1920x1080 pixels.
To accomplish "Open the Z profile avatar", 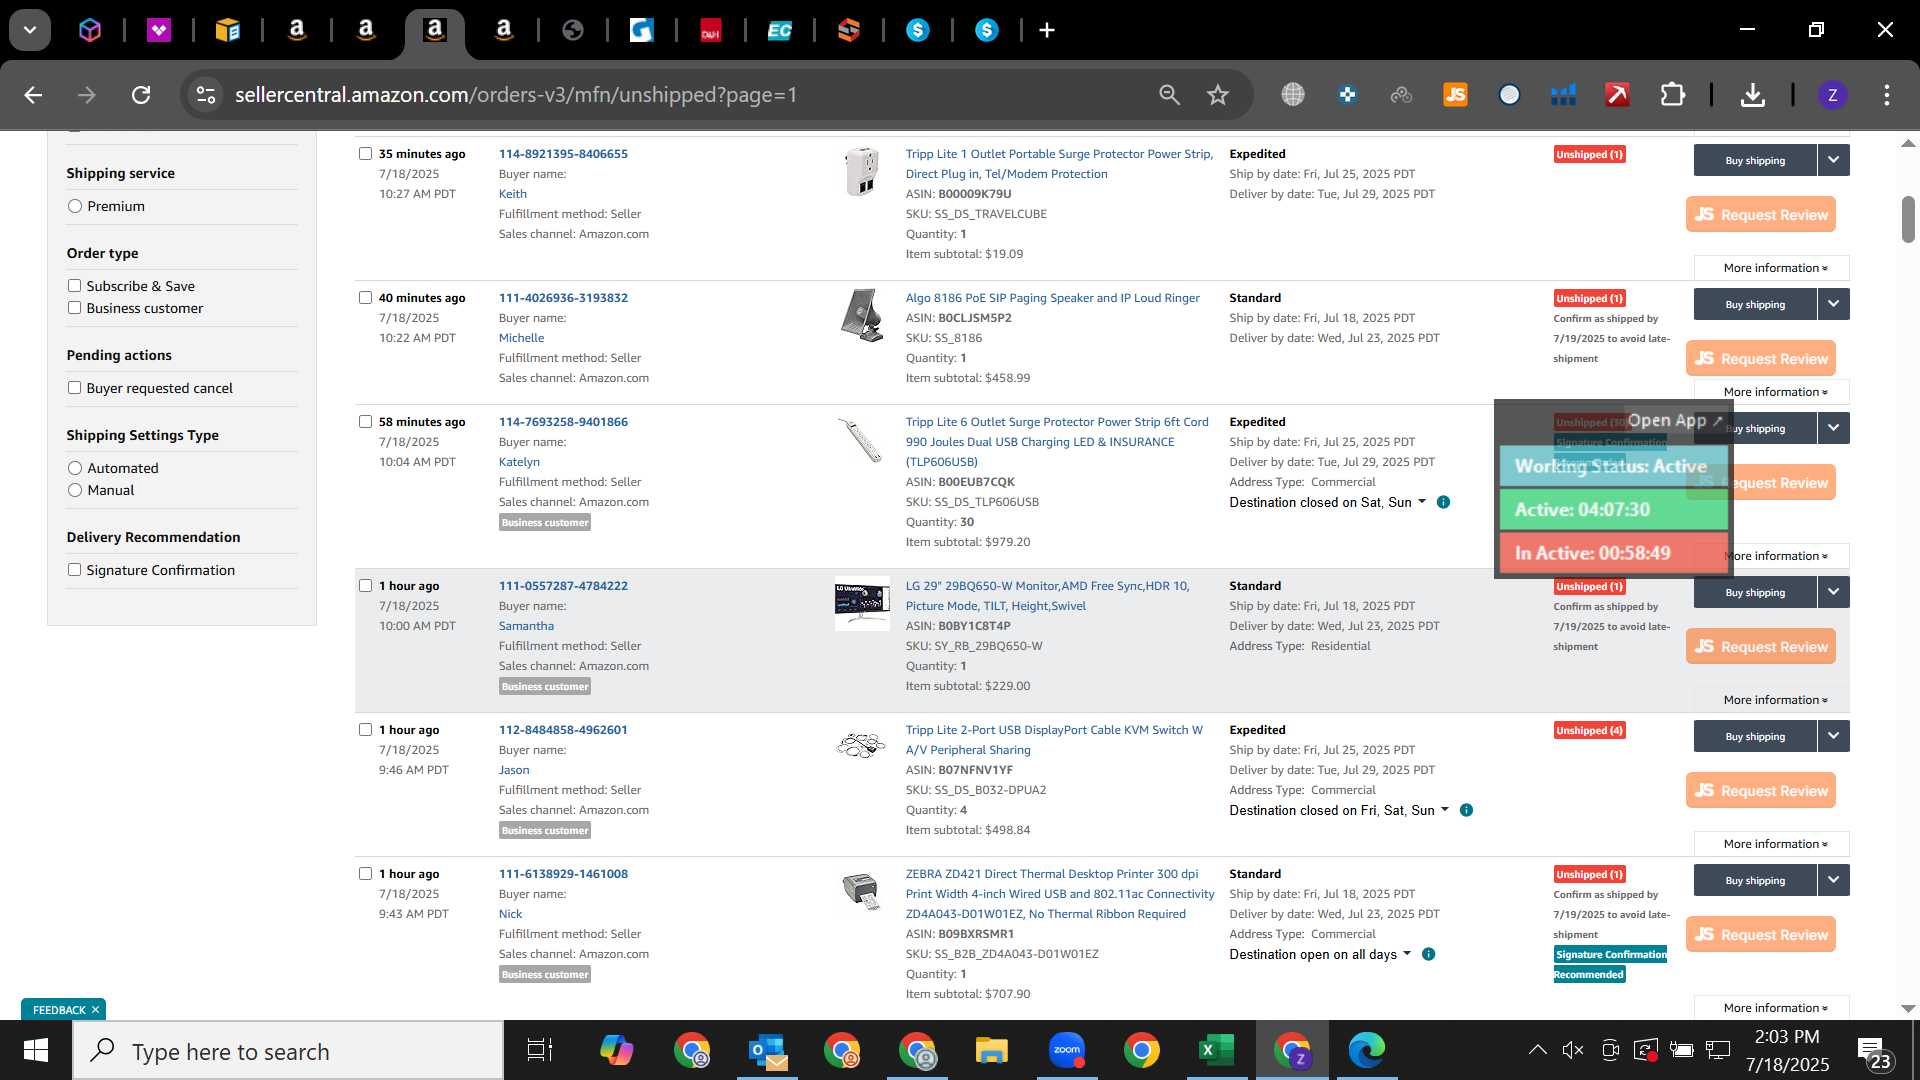I will point(1832,95).
